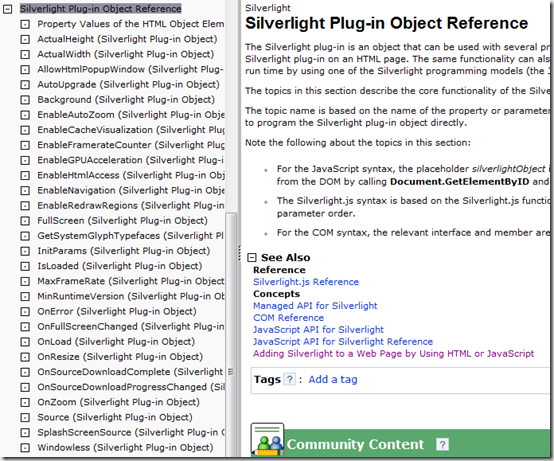Collapse the See Also section
Image resolution: width=554 pixels, height=461 pixels.
[252, 258]
